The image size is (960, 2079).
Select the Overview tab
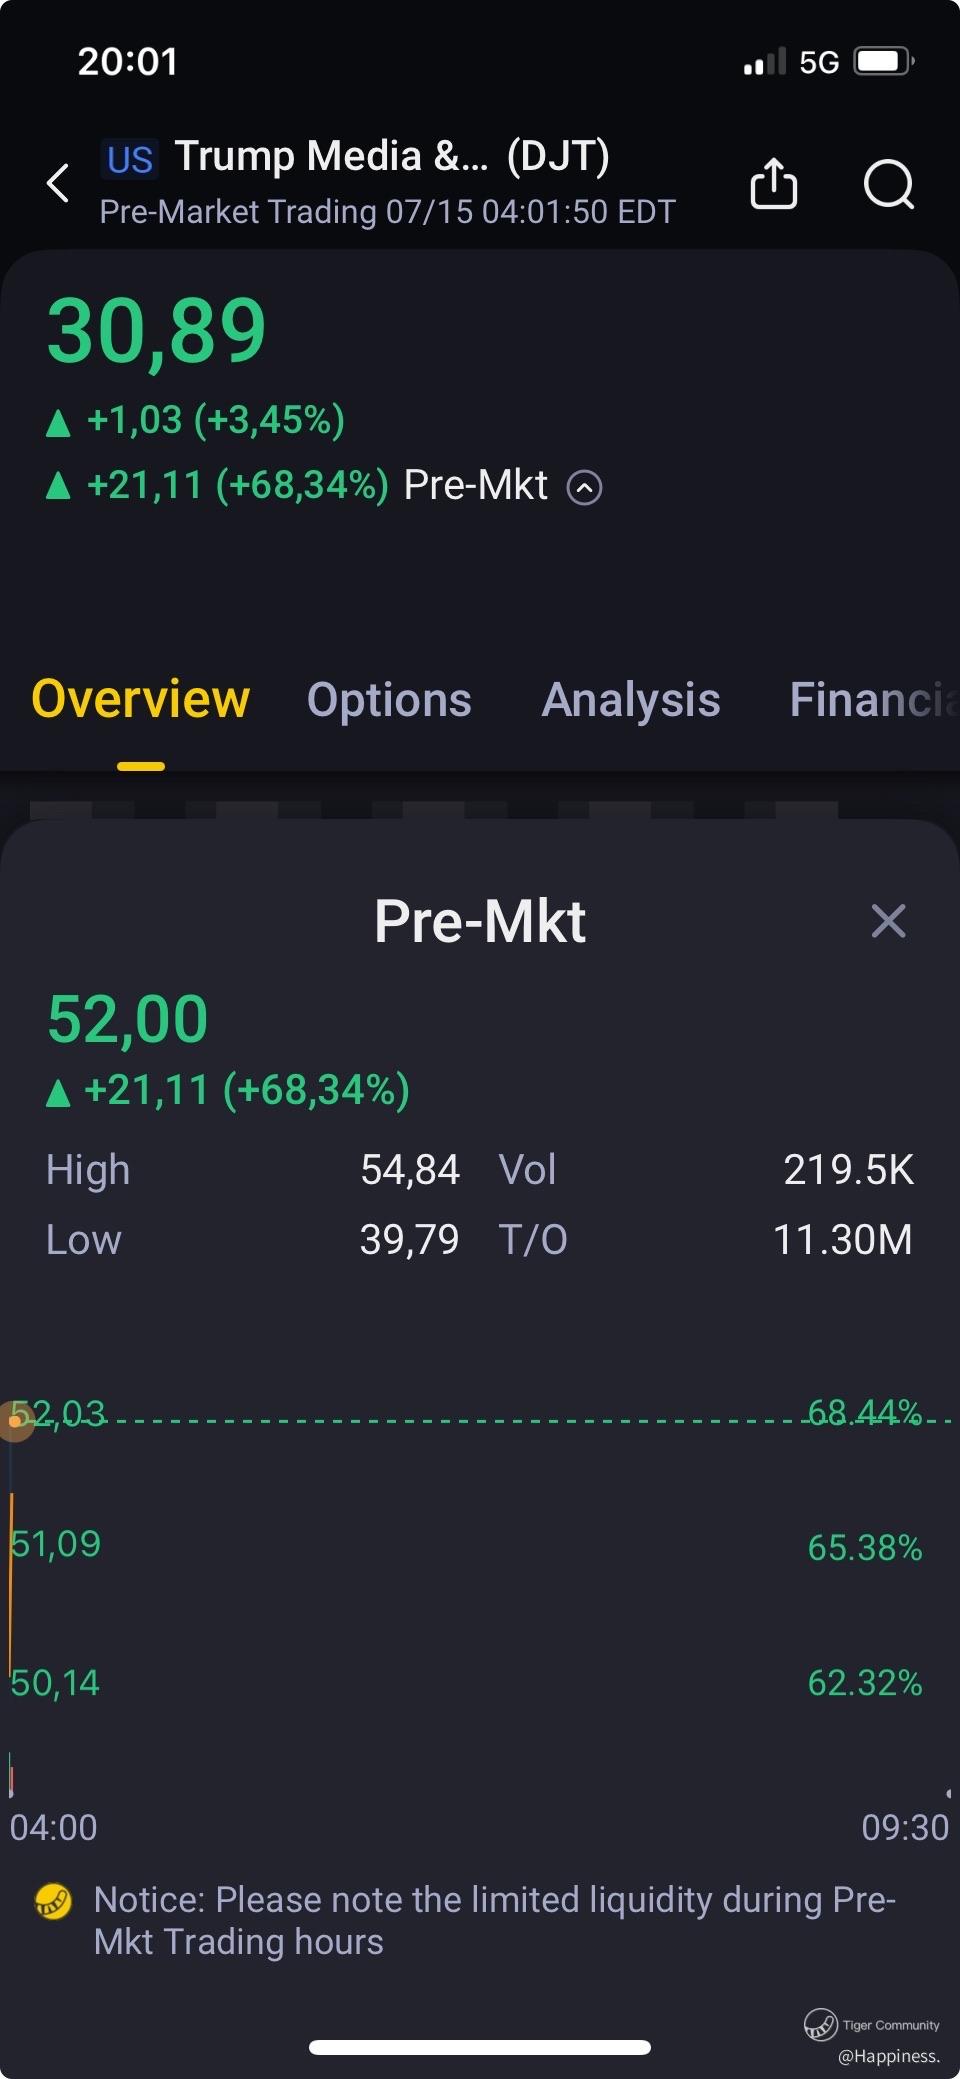point(141,699)
